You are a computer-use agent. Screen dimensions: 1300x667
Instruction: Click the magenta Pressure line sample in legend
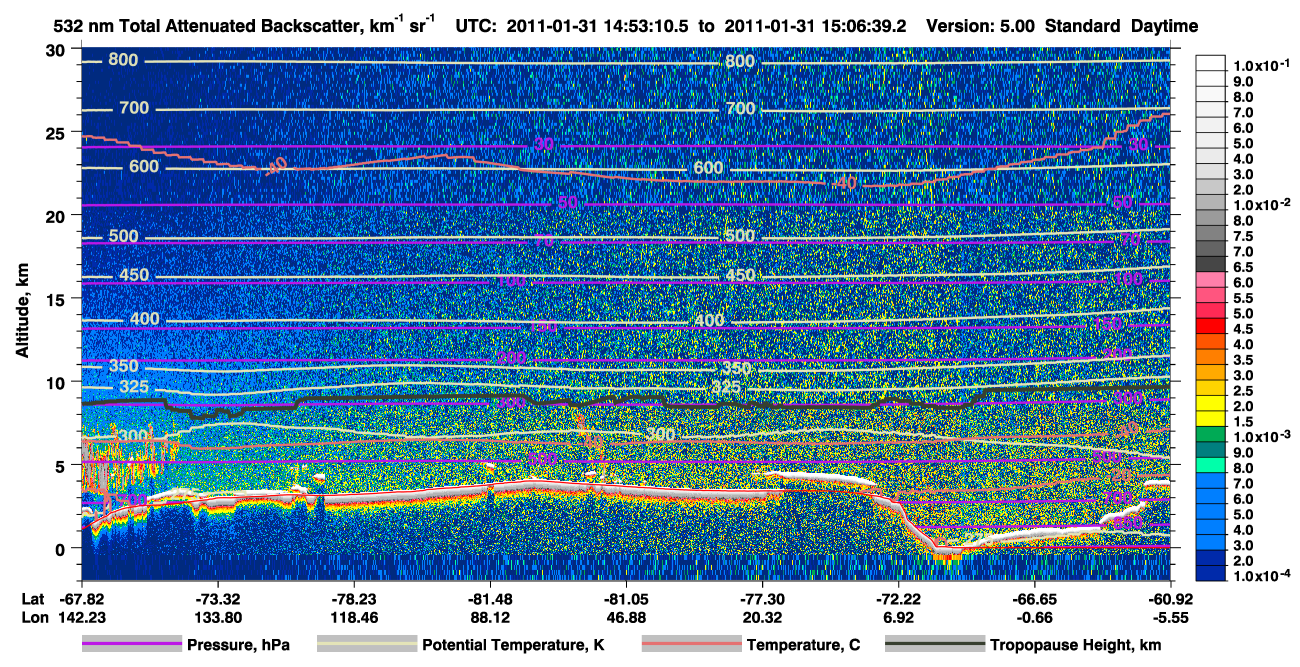tap(131, 645)
